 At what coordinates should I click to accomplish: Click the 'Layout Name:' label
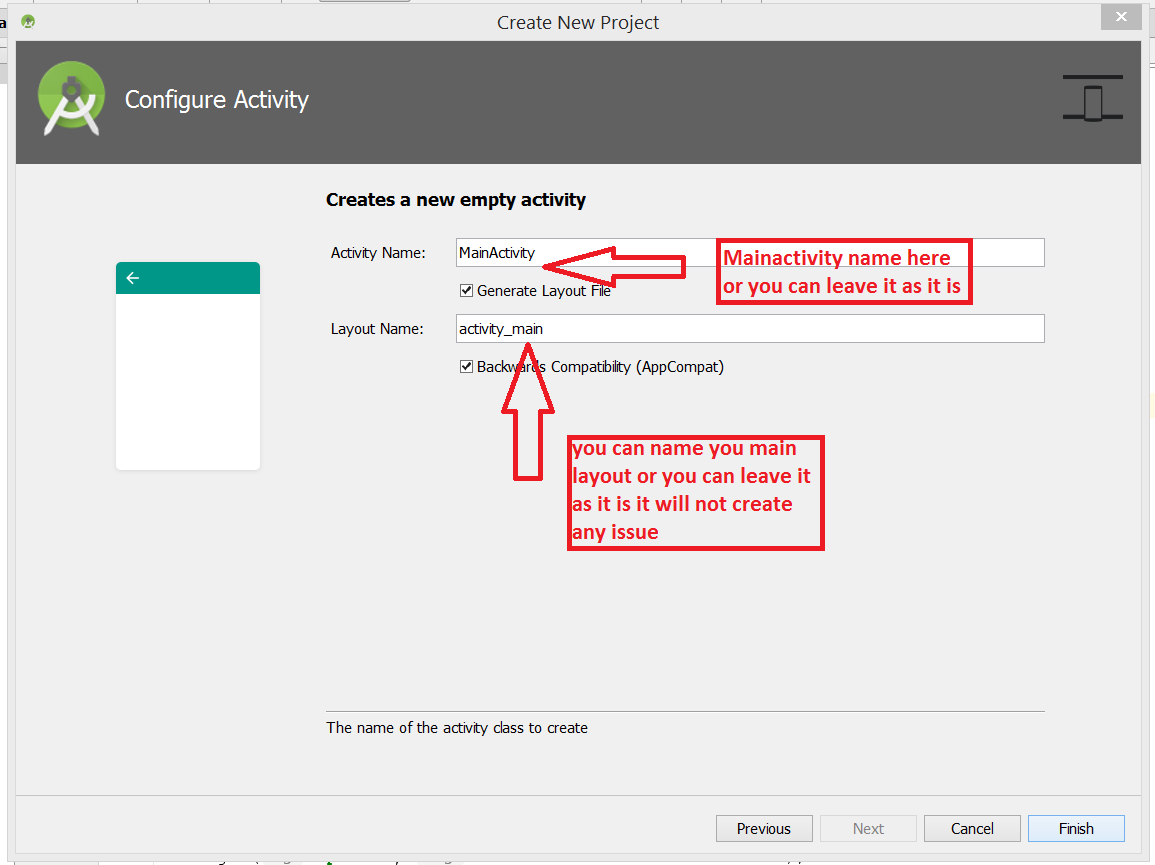click(x=377, y=329)
